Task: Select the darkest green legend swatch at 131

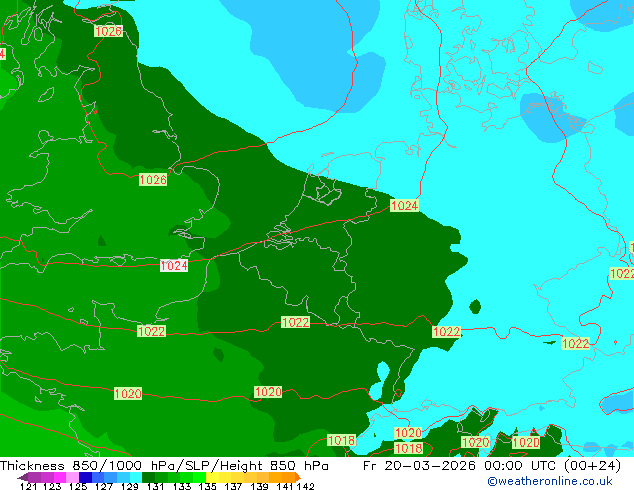Action: [x=148, y=477]
